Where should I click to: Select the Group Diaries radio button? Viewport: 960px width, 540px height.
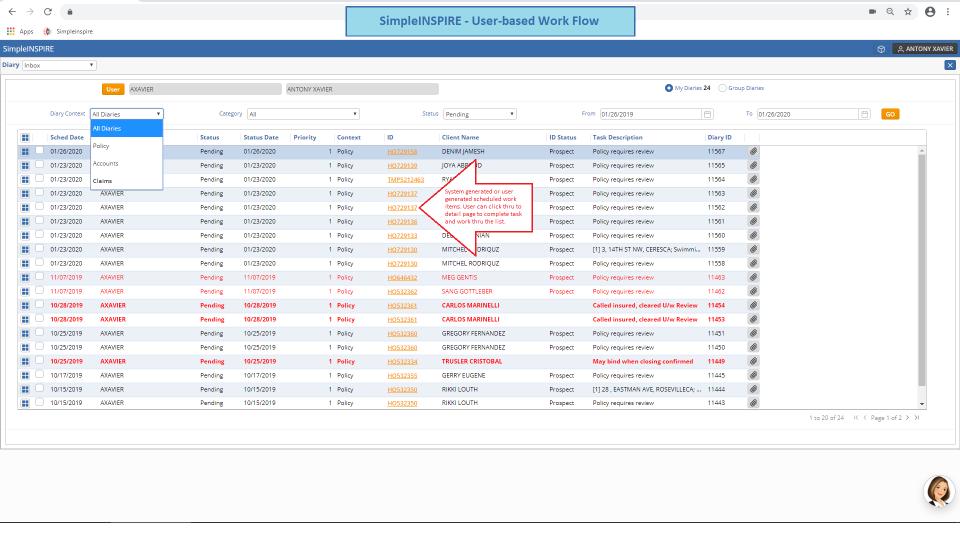722,88
